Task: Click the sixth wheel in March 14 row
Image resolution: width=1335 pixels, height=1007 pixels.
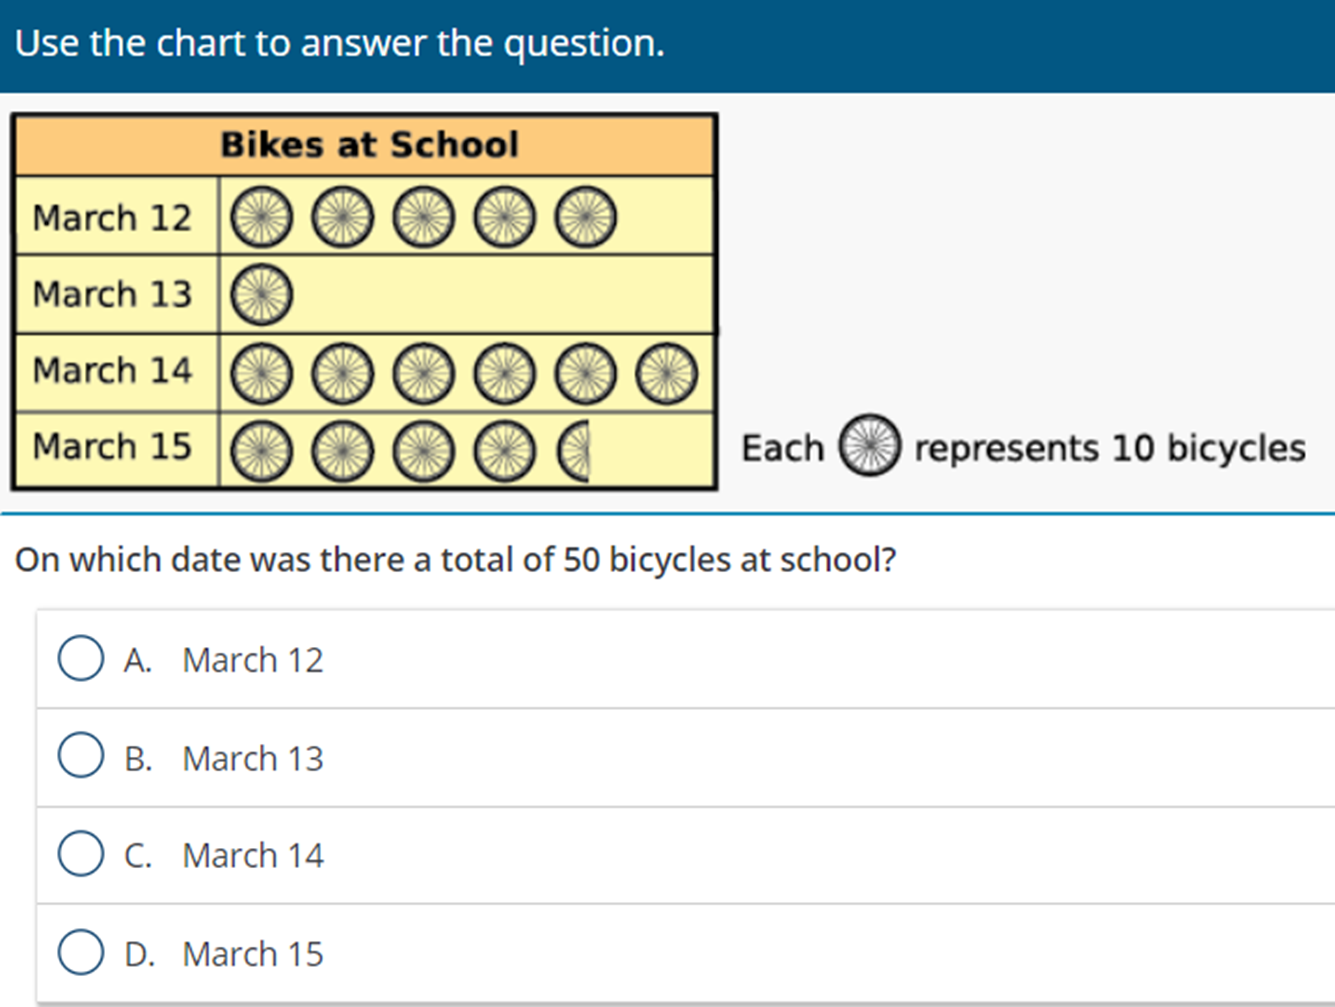Action: coord(667,373)
